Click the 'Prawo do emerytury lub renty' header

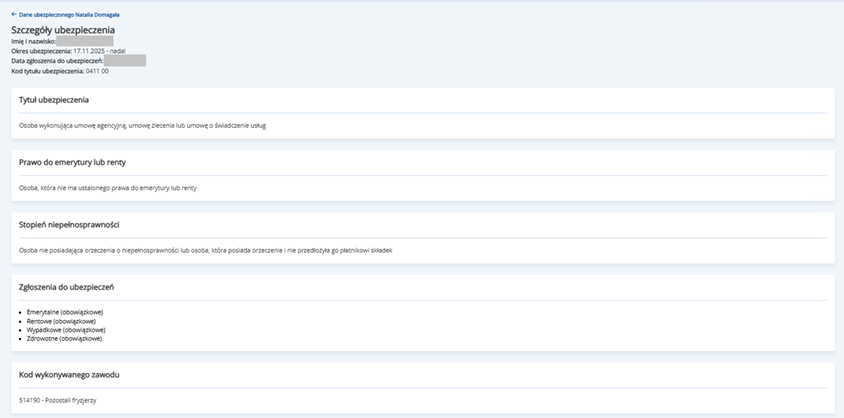coord(72,162)
